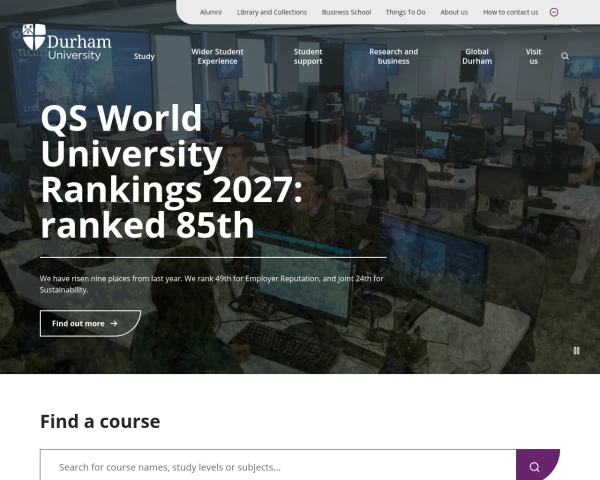This screenshot has height=480, width=600.
Task: Expand the Study menu
Action: [144, 56]
